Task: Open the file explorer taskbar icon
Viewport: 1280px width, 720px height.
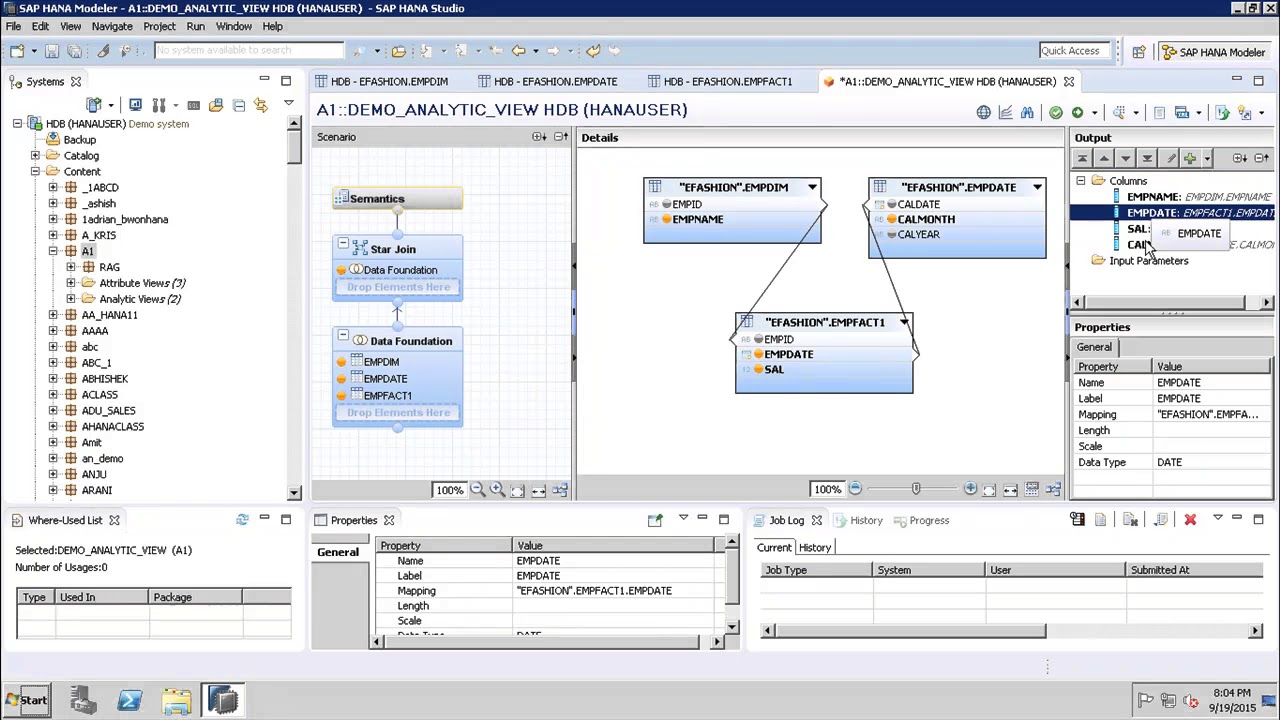Action: pos(176,700)
